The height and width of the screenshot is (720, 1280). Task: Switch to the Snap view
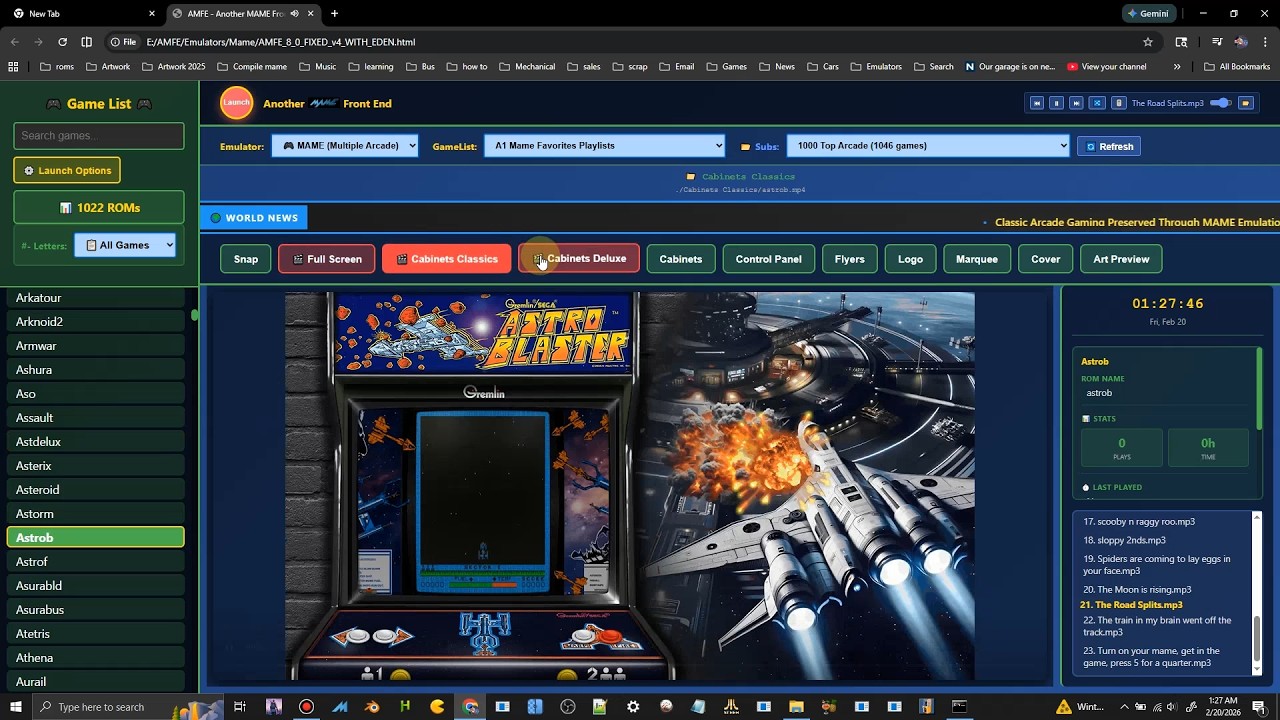coord(246,259)
